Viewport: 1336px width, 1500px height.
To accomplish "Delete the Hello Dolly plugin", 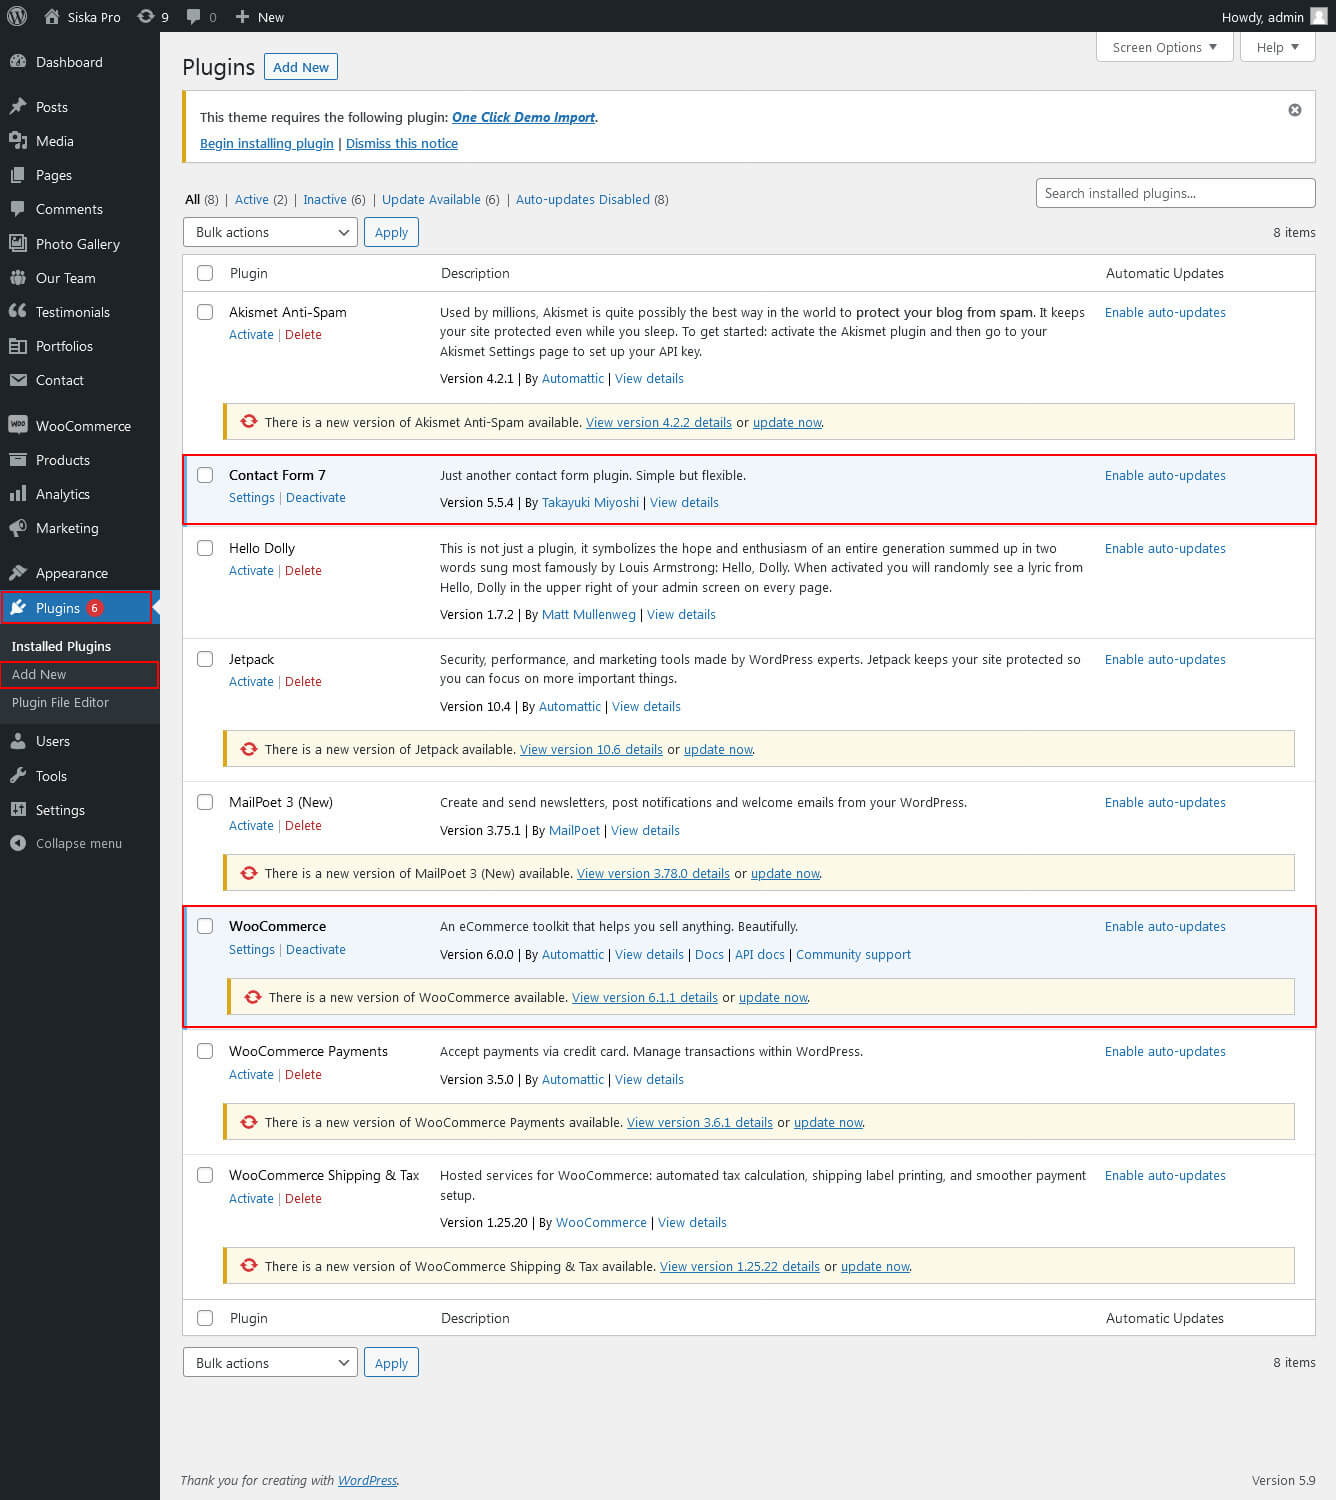I will tap(303, 570).
